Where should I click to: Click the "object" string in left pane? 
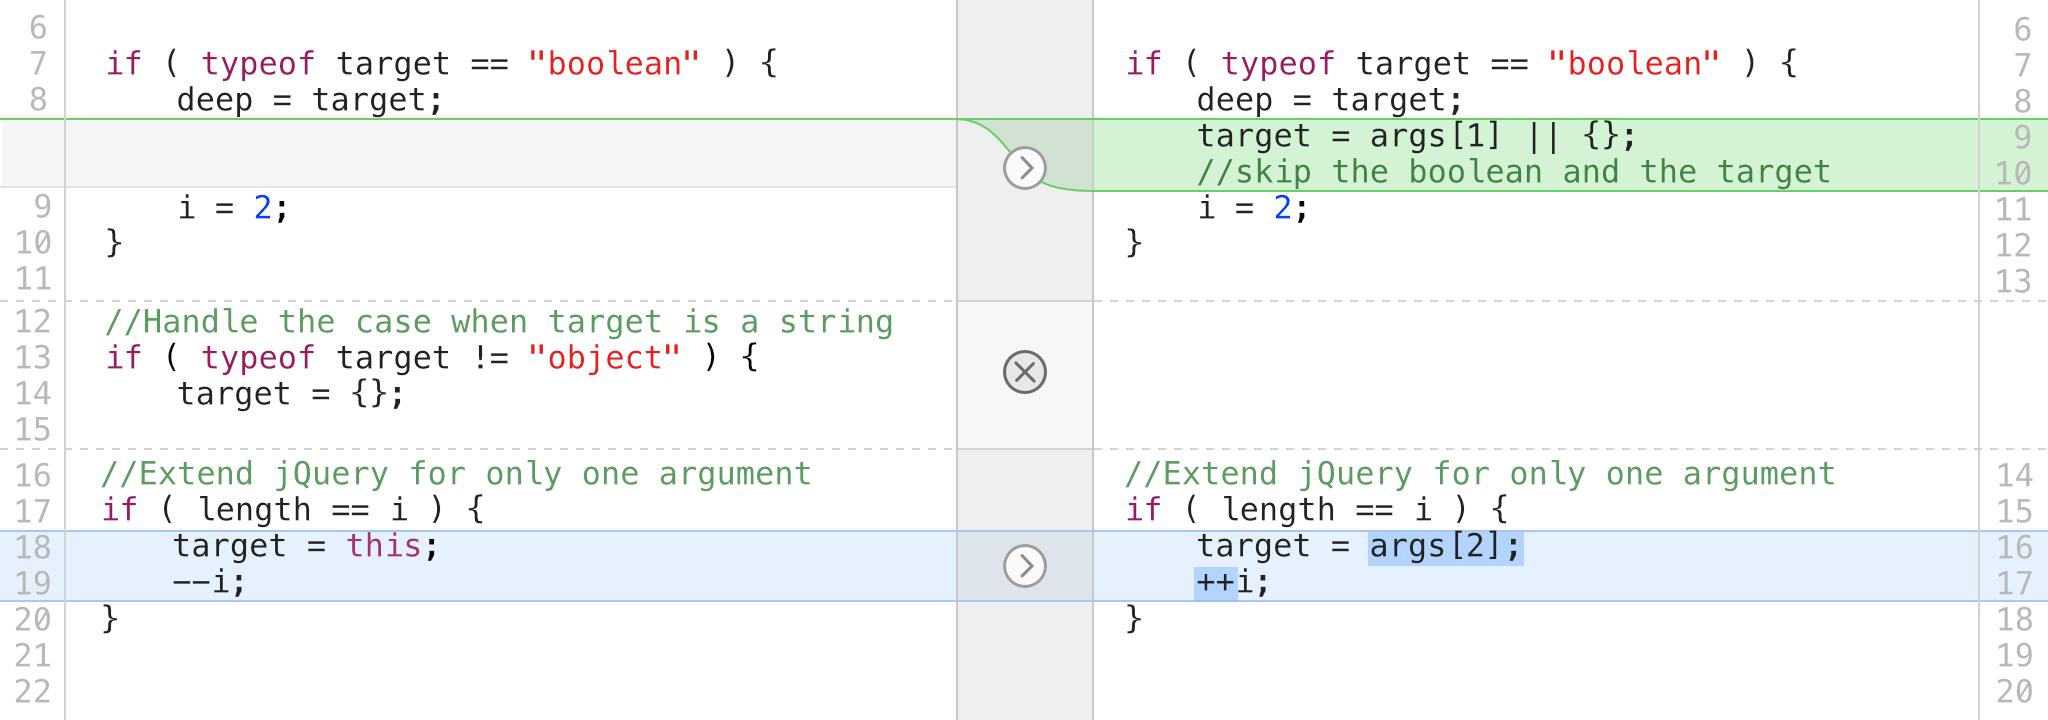[604, 358]
